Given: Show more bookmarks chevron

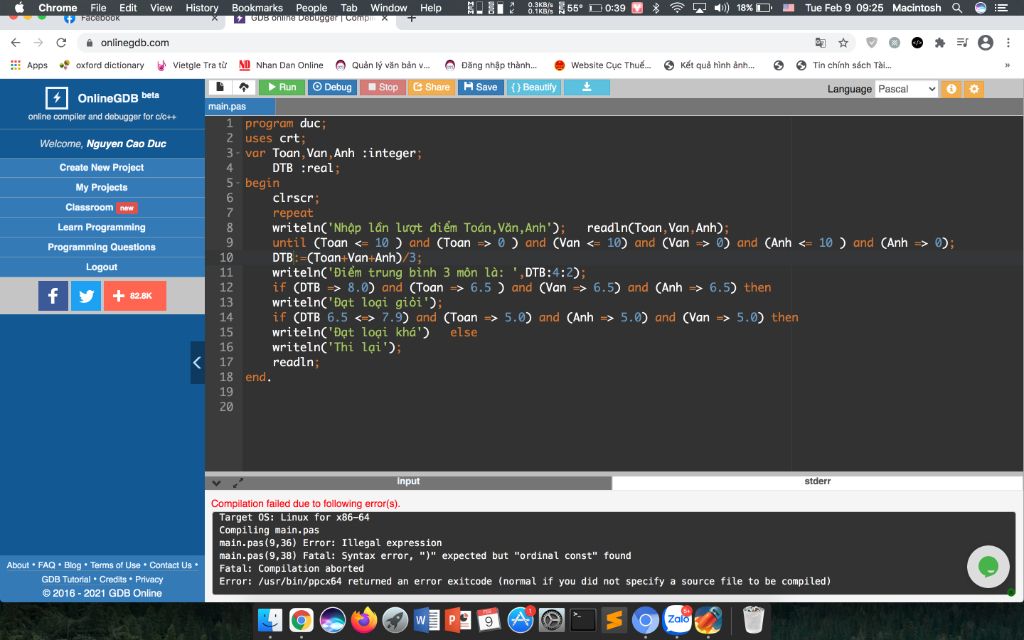Looking at the screenshot, I should 1007,65.
